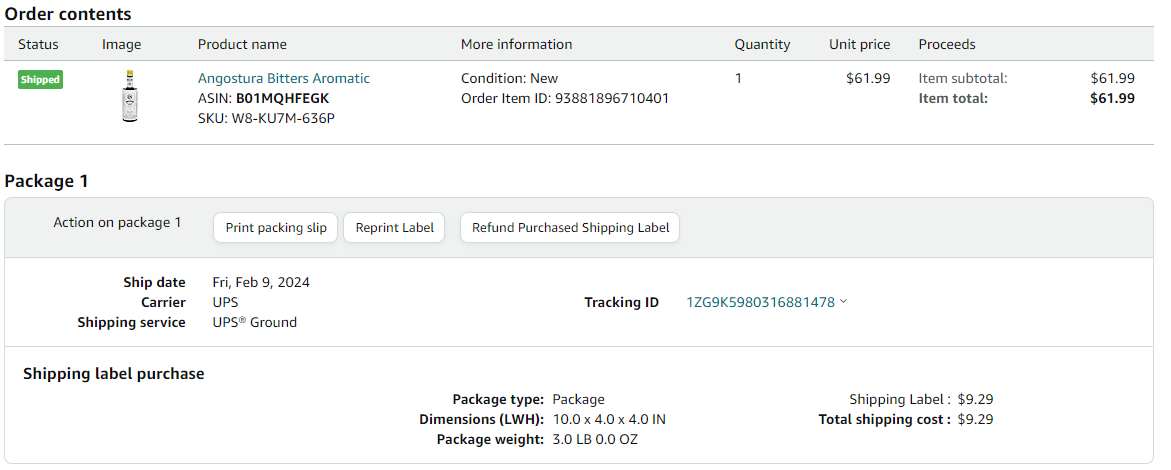This screenshot has width=1171, height=470.
Task: Open the Angostura Bitters Aromatic product link
Action: 284,78
